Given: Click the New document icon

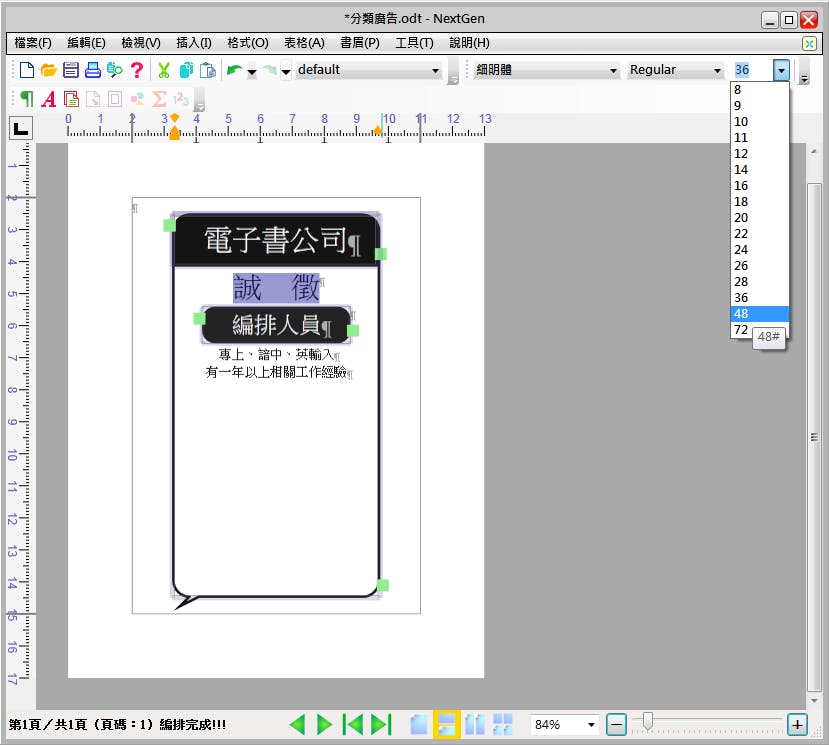Looking at the screenshot, I should click(x=26, y=70).
